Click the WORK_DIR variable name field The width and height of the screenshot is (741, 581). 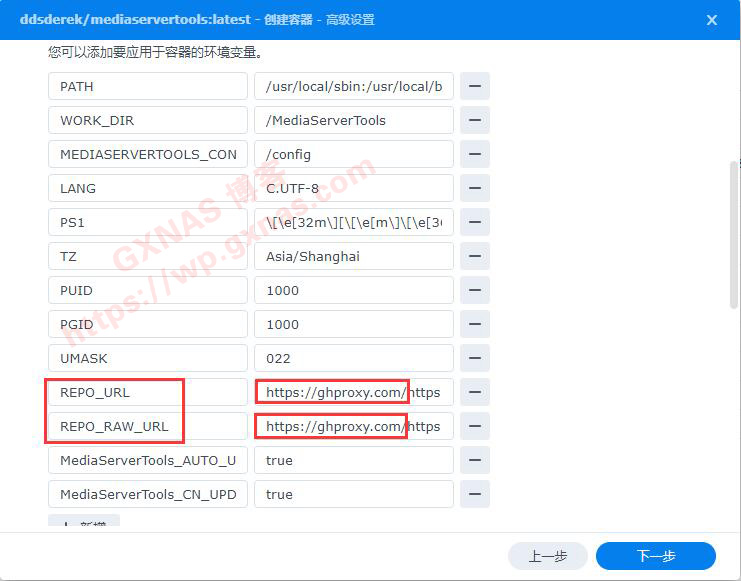pos(147,120)
